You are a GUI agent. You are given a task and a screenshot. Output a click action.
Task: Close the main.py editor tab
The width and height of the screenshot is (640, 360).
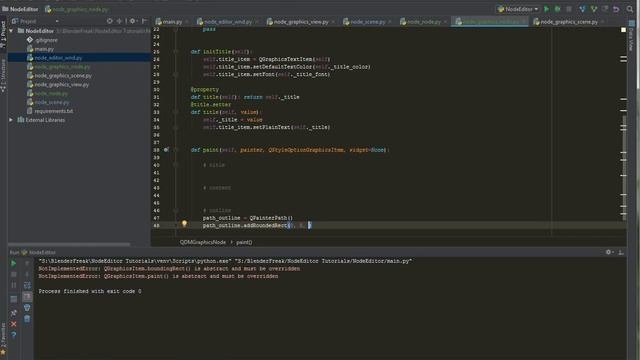point(187,22)
